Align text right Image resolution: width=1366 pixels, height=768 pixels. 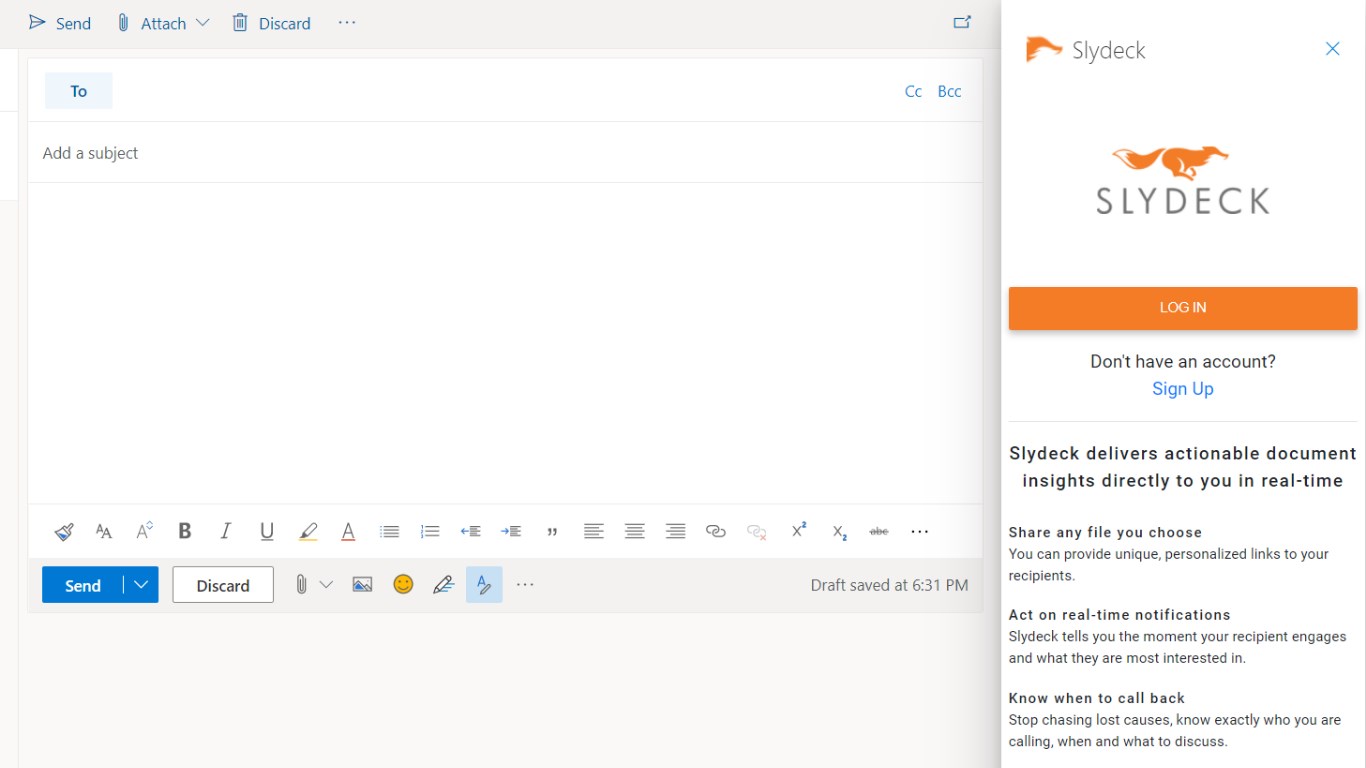click(x=675, y=532)
